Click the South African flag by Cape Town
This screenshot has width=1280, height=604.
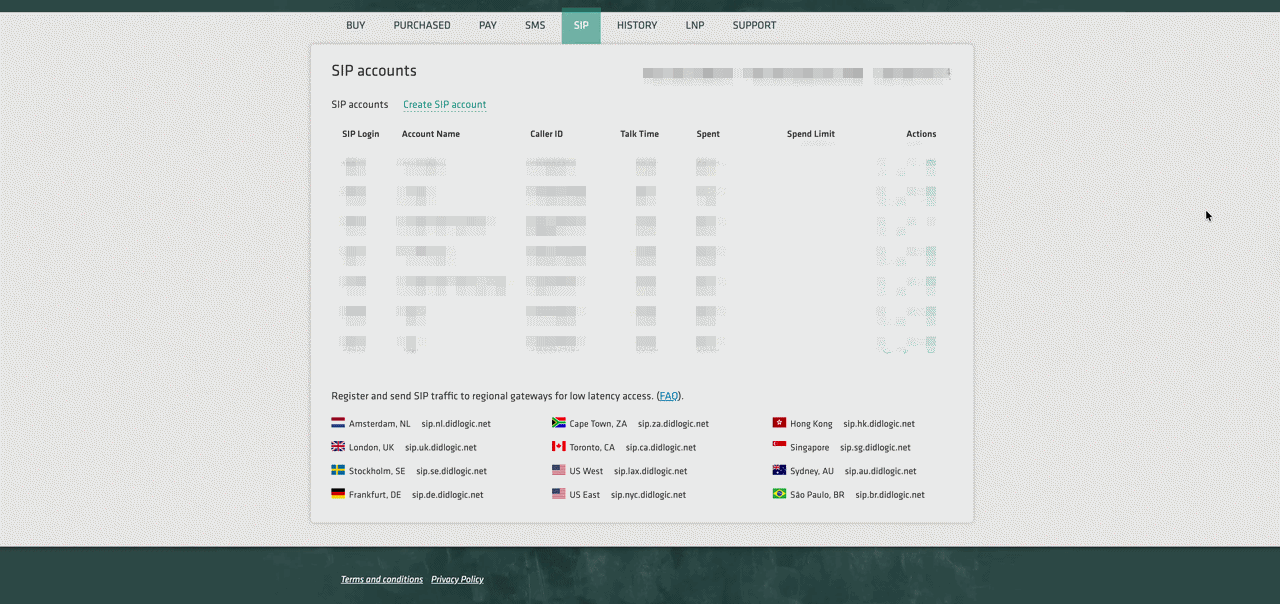tap(559, 423)
